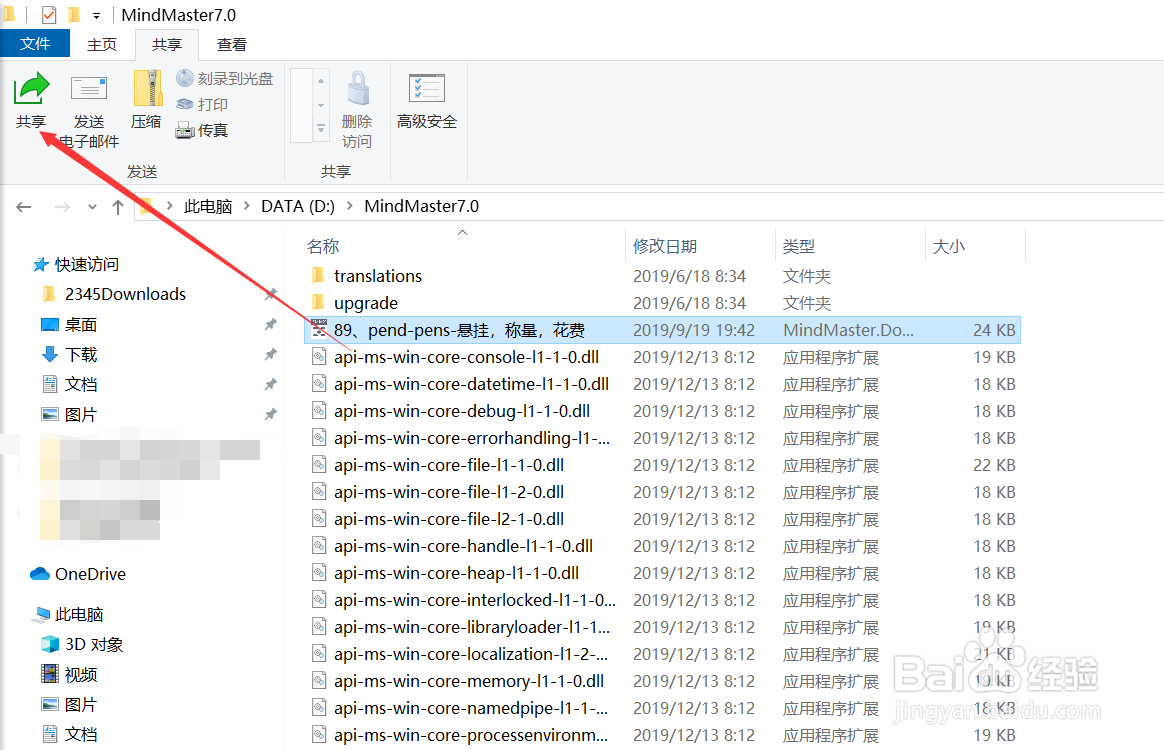The image size is (1164, 750).
Task: Click the Fax command in ribbon
Action: coord(202,131)
